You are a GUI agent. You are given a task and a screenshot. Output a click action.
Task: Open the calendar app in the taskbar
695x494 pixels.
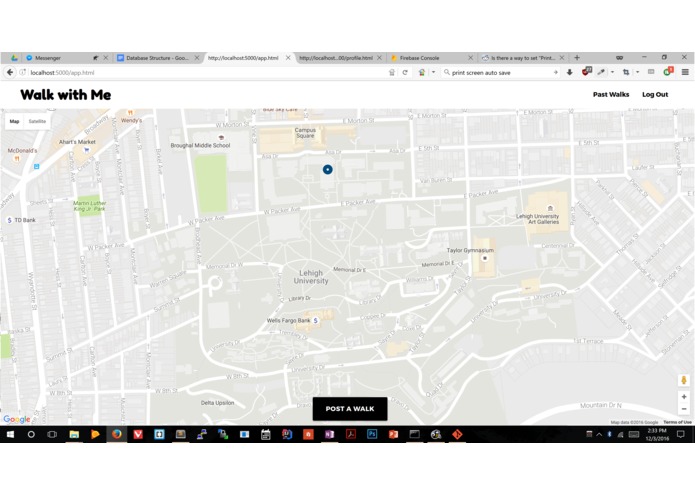click(266, 434)
